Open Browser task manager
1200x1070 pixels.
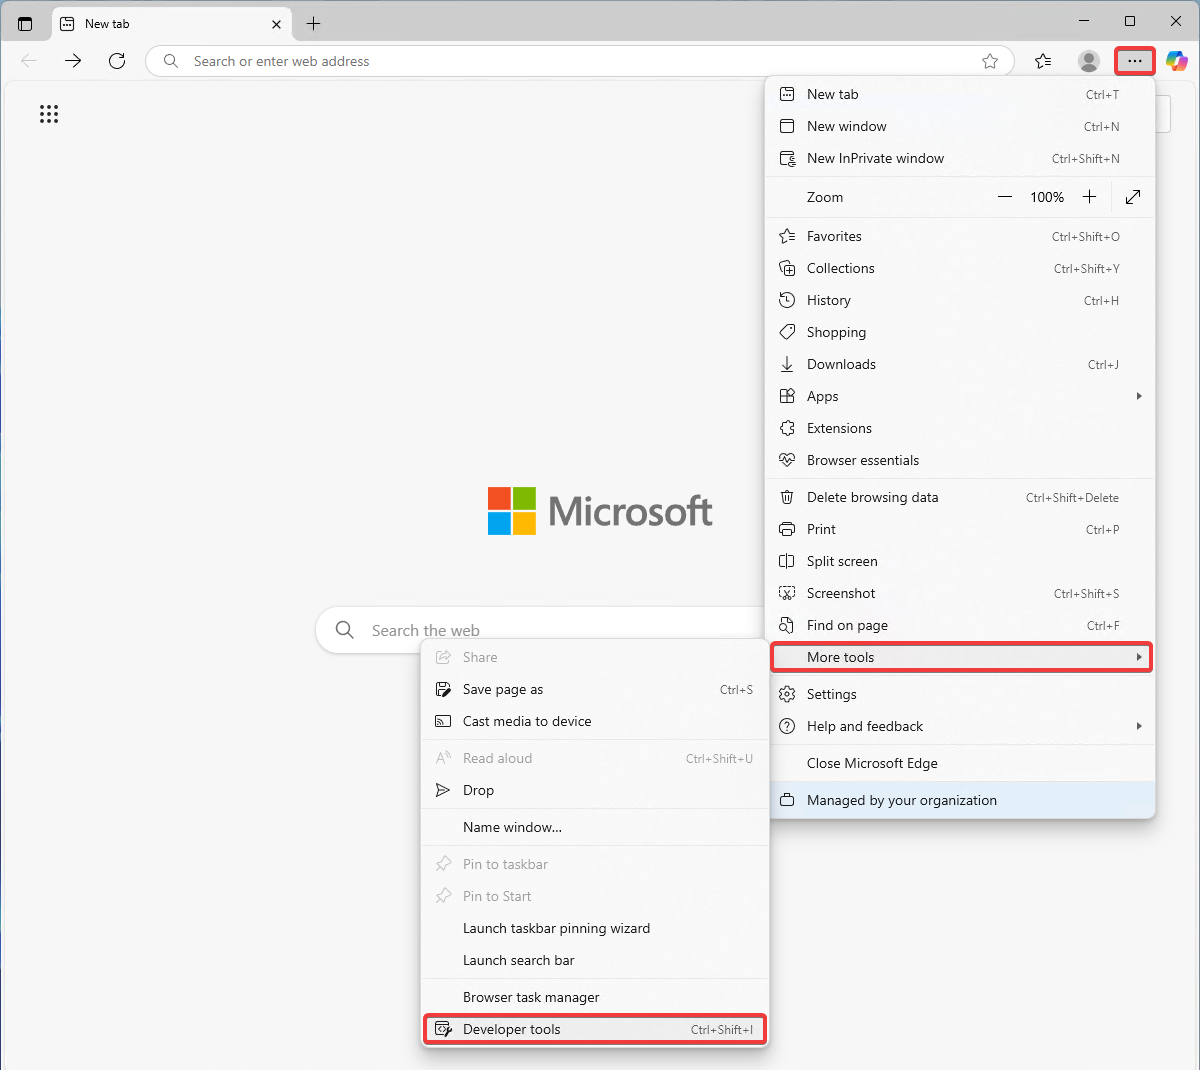click(x=531, y=997)
